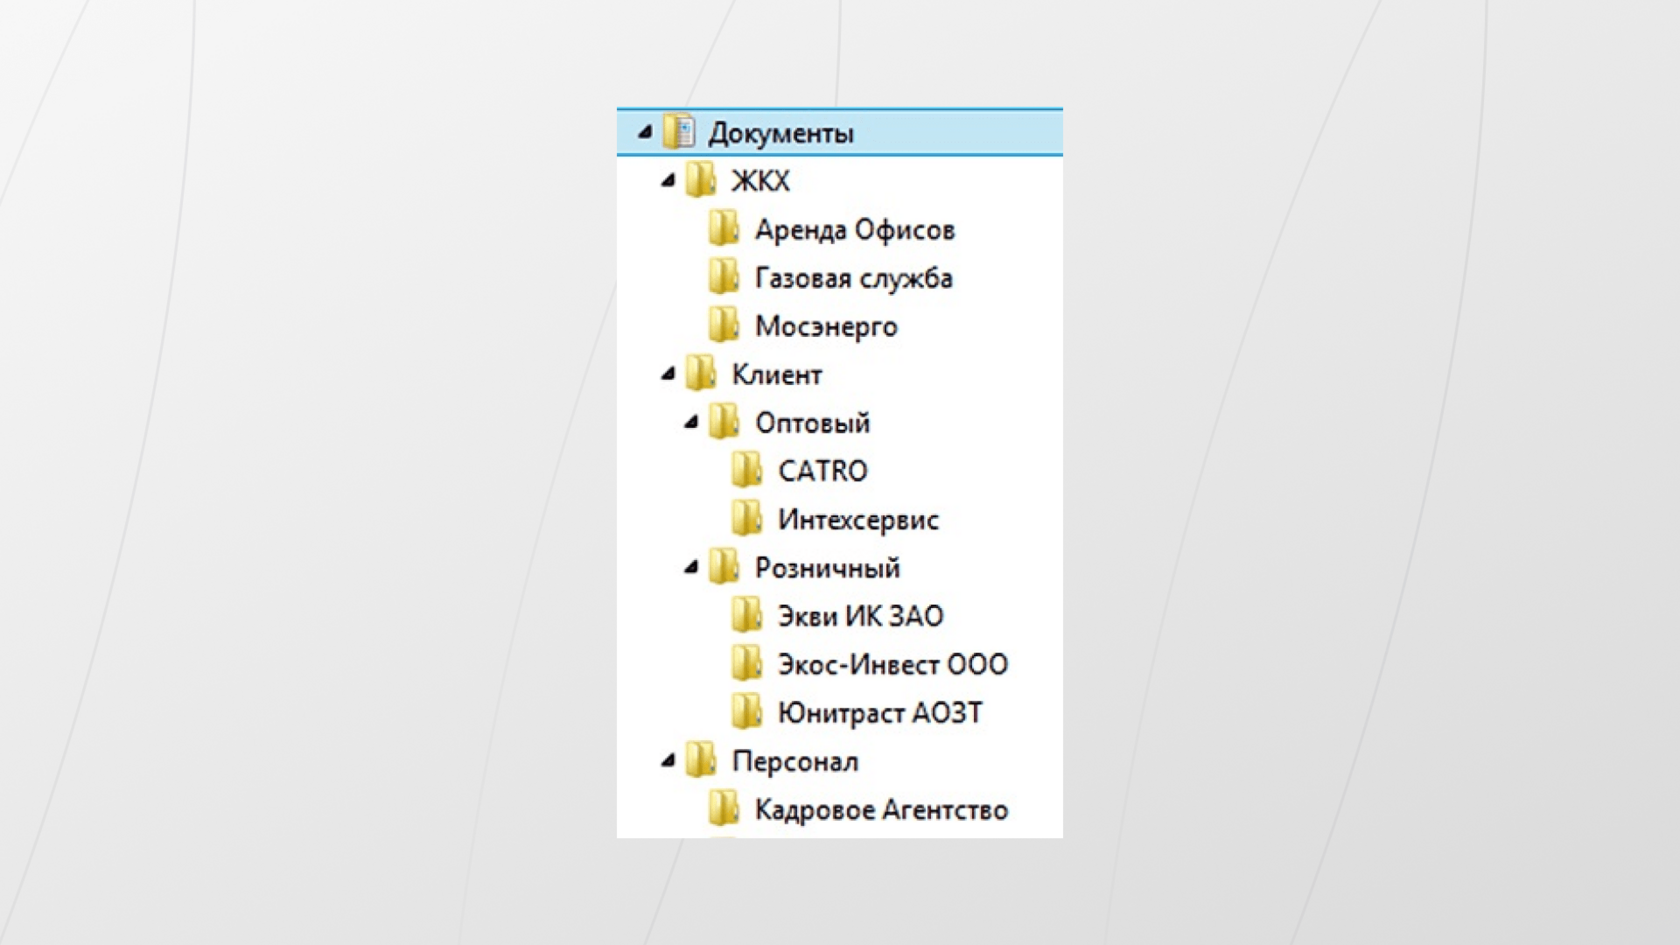
Task: Open the Экос-Инвест ООО label
Action: coord(893,665)
